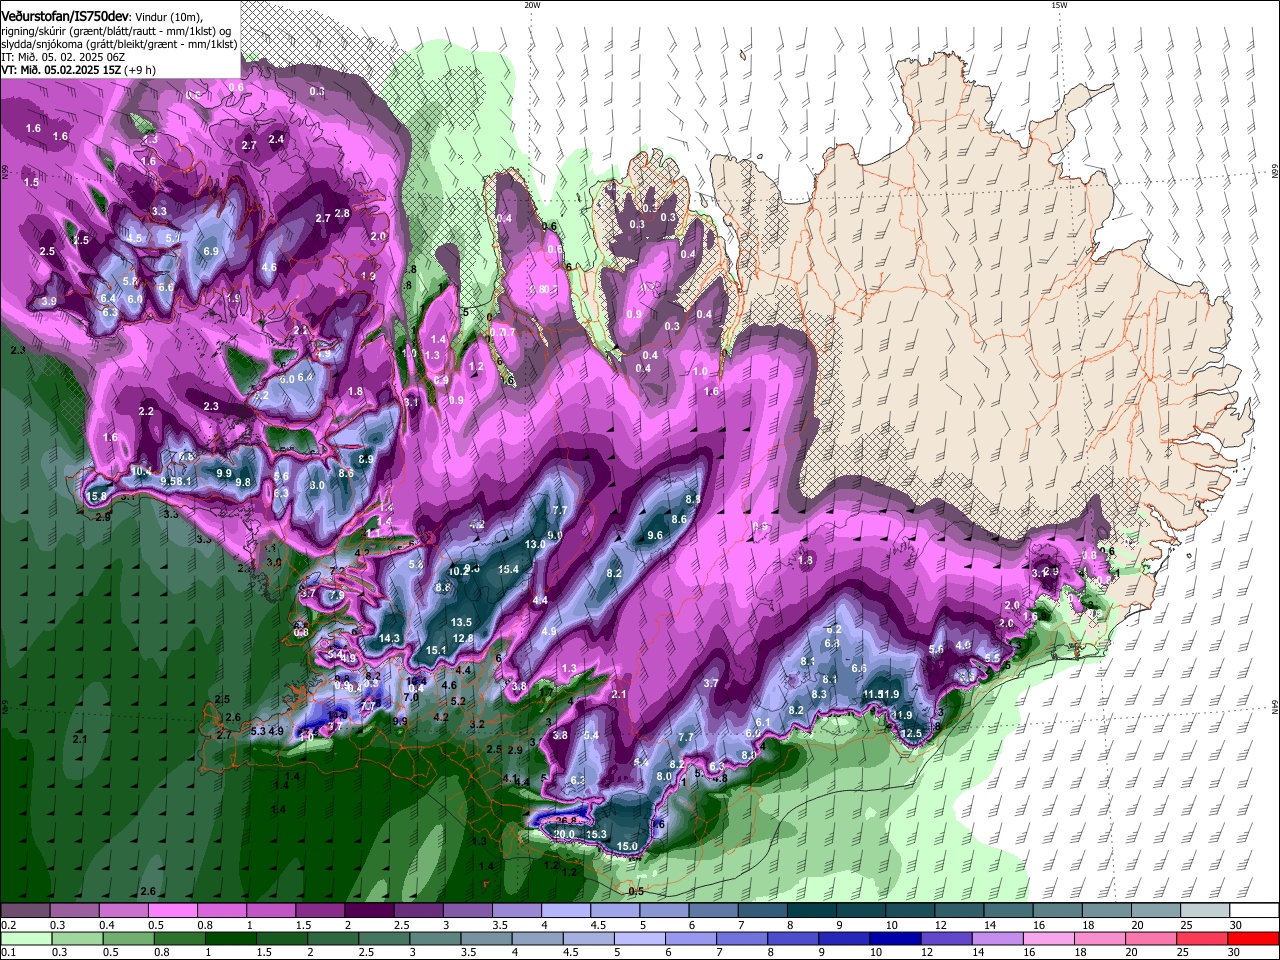1280x960 pixels.
Task: Click the '0.2' label under the upper legend
Action: [x=8, y=925]
